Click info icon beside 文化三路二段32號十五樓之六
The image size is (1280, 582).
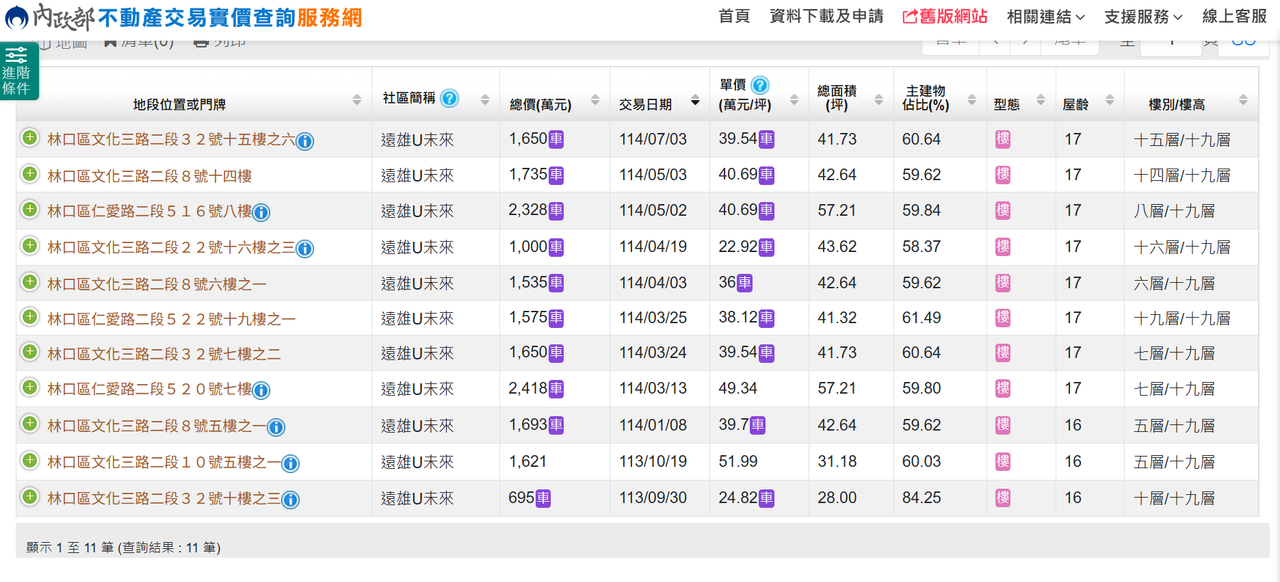point(305,141)
